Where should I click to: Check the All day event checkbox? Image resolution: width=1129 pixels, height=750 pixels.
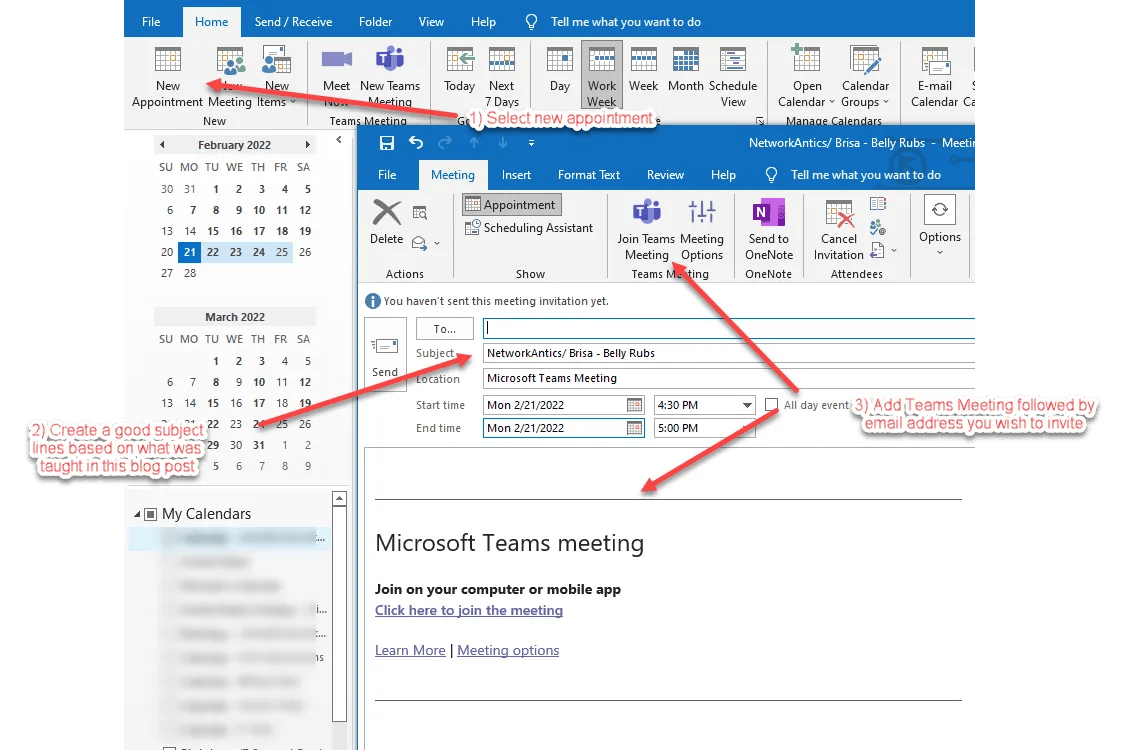[x=771, y=405]
